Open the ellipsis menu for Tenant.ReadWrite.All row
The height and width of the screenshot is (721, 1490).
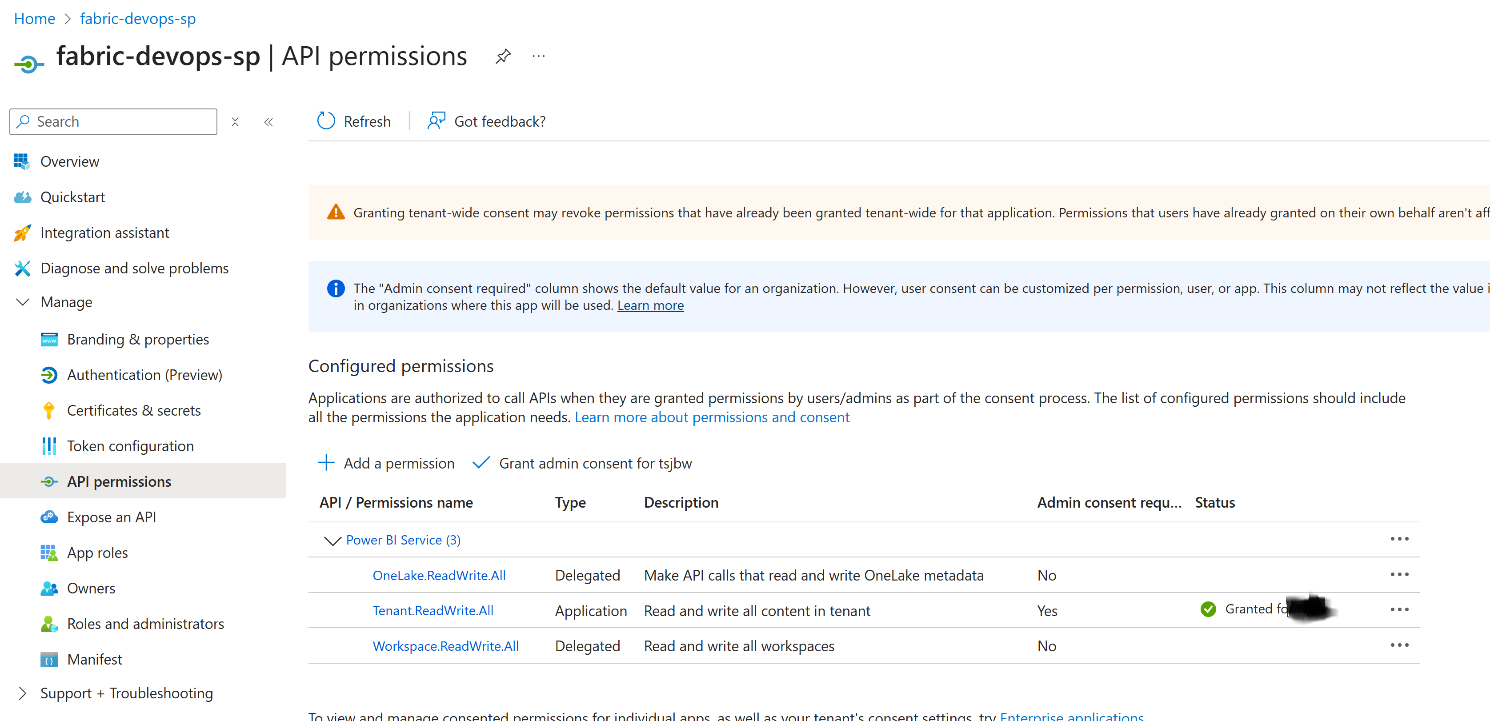pos(1399,610)
